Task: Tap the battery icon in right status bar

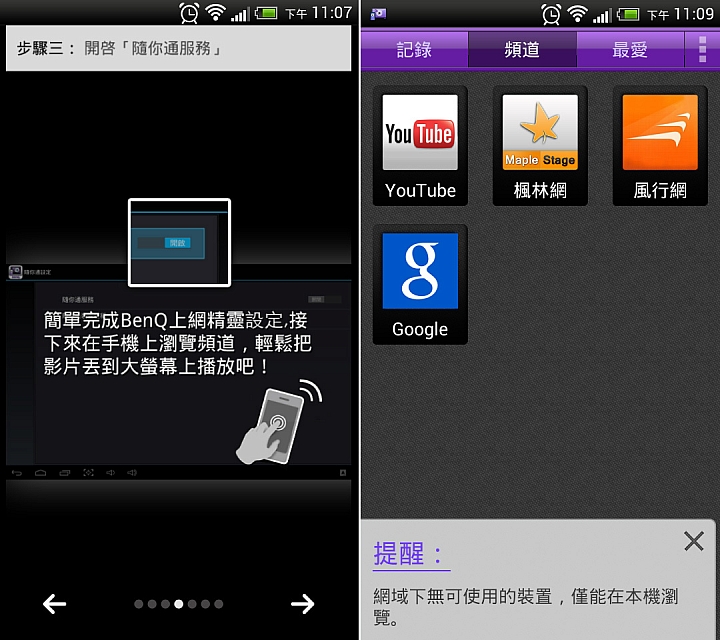Action: coord(628,14)
